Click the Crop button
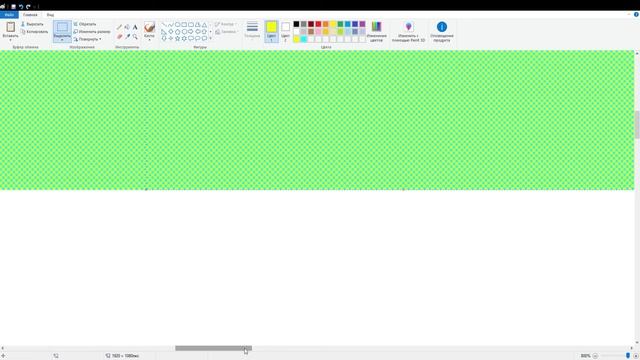 (x=85, y=24)
